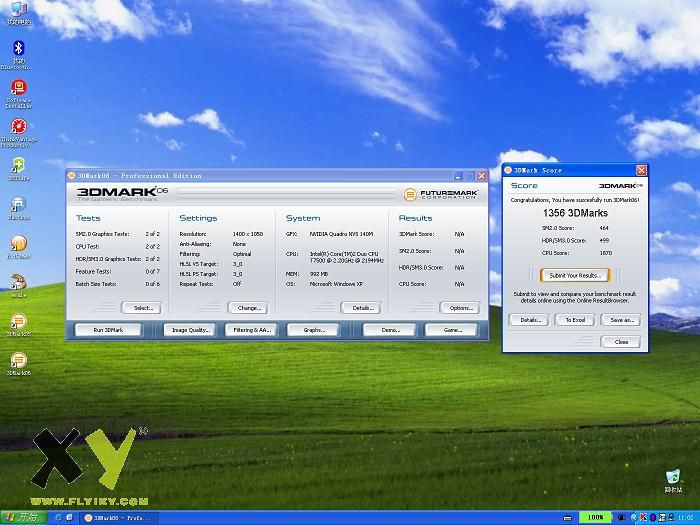The width and height of the screenshot is (700, 525).
Task: Launch the Demo... button
Action: tap(389, 330)
